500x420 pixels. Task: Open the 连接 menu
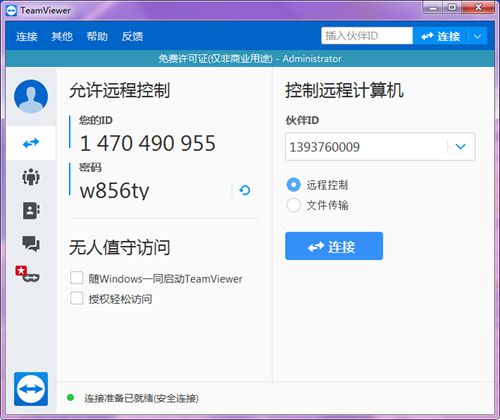point(27,36)
